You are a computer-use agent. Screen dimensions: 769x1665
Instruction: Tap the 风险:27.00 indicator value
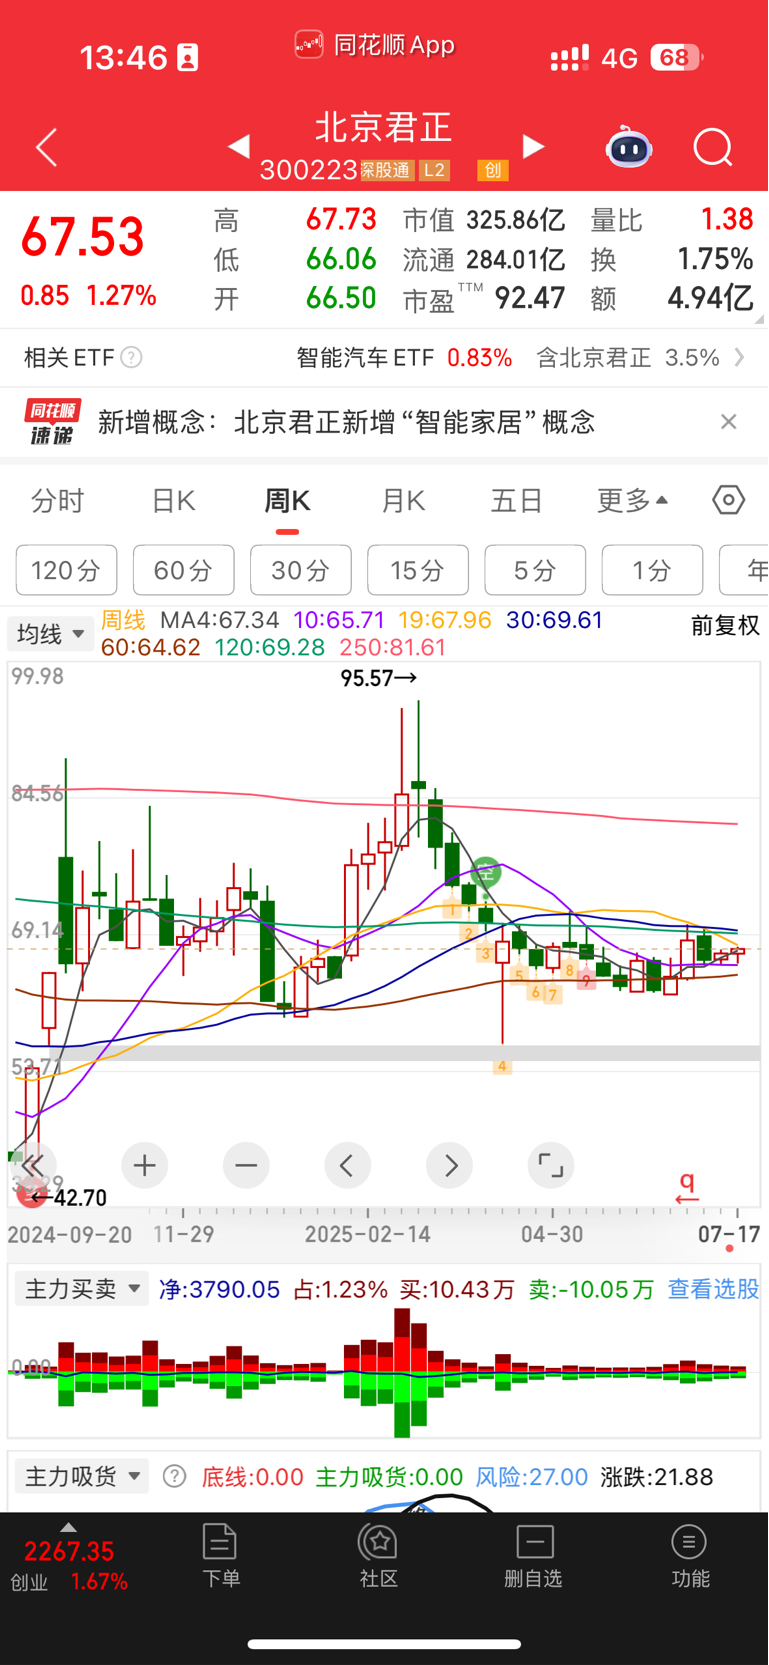tap(532, 1476)
